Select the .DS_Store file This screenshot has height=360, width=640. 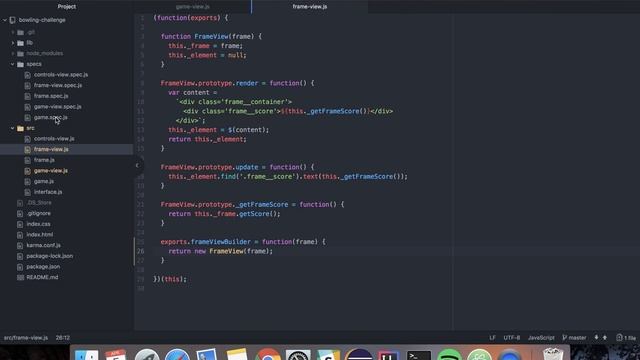click(39, 202)
